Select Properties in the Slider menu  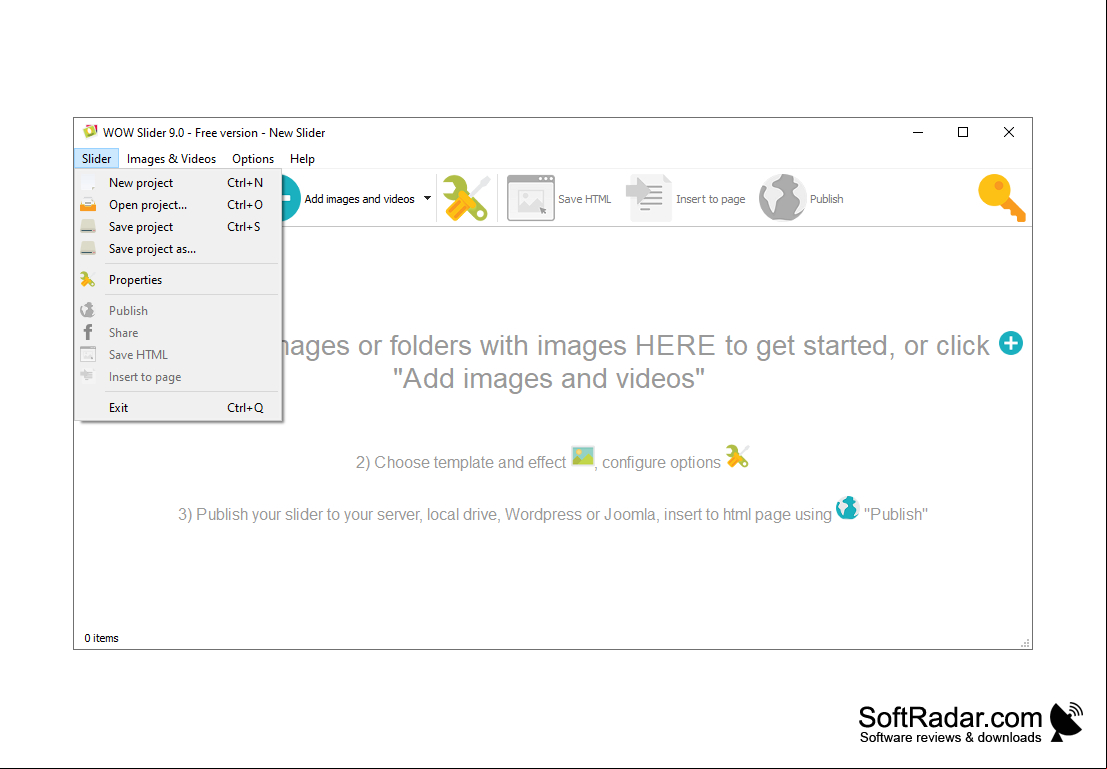click(x=178, y=280)
